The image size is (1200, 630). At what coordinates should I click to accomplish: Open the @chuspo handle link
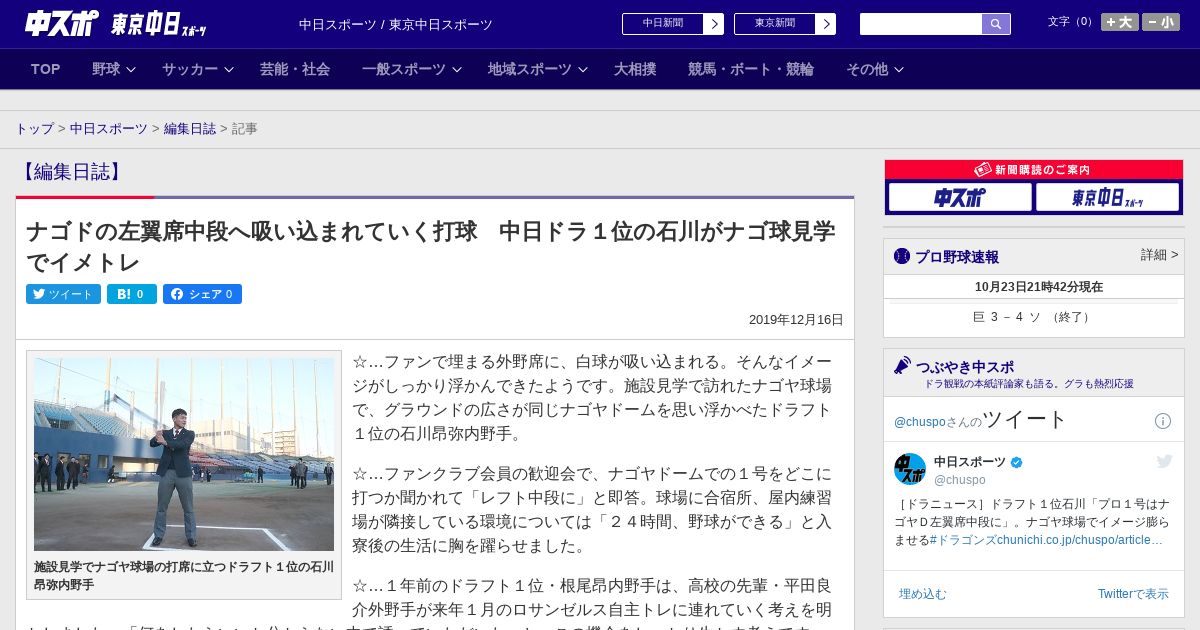[x=959, y=480]
